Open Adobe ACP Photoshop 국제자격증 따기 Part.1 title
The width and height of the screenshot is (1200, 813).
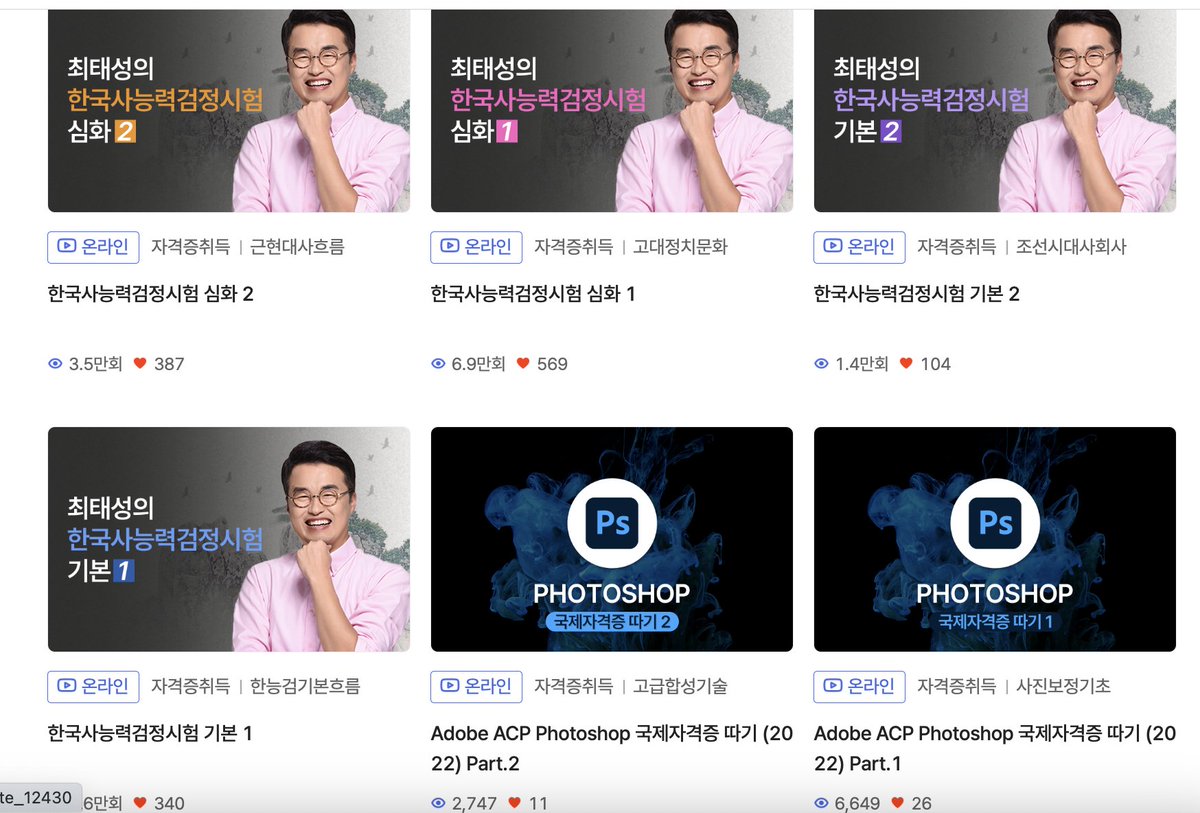pos(995,748)
